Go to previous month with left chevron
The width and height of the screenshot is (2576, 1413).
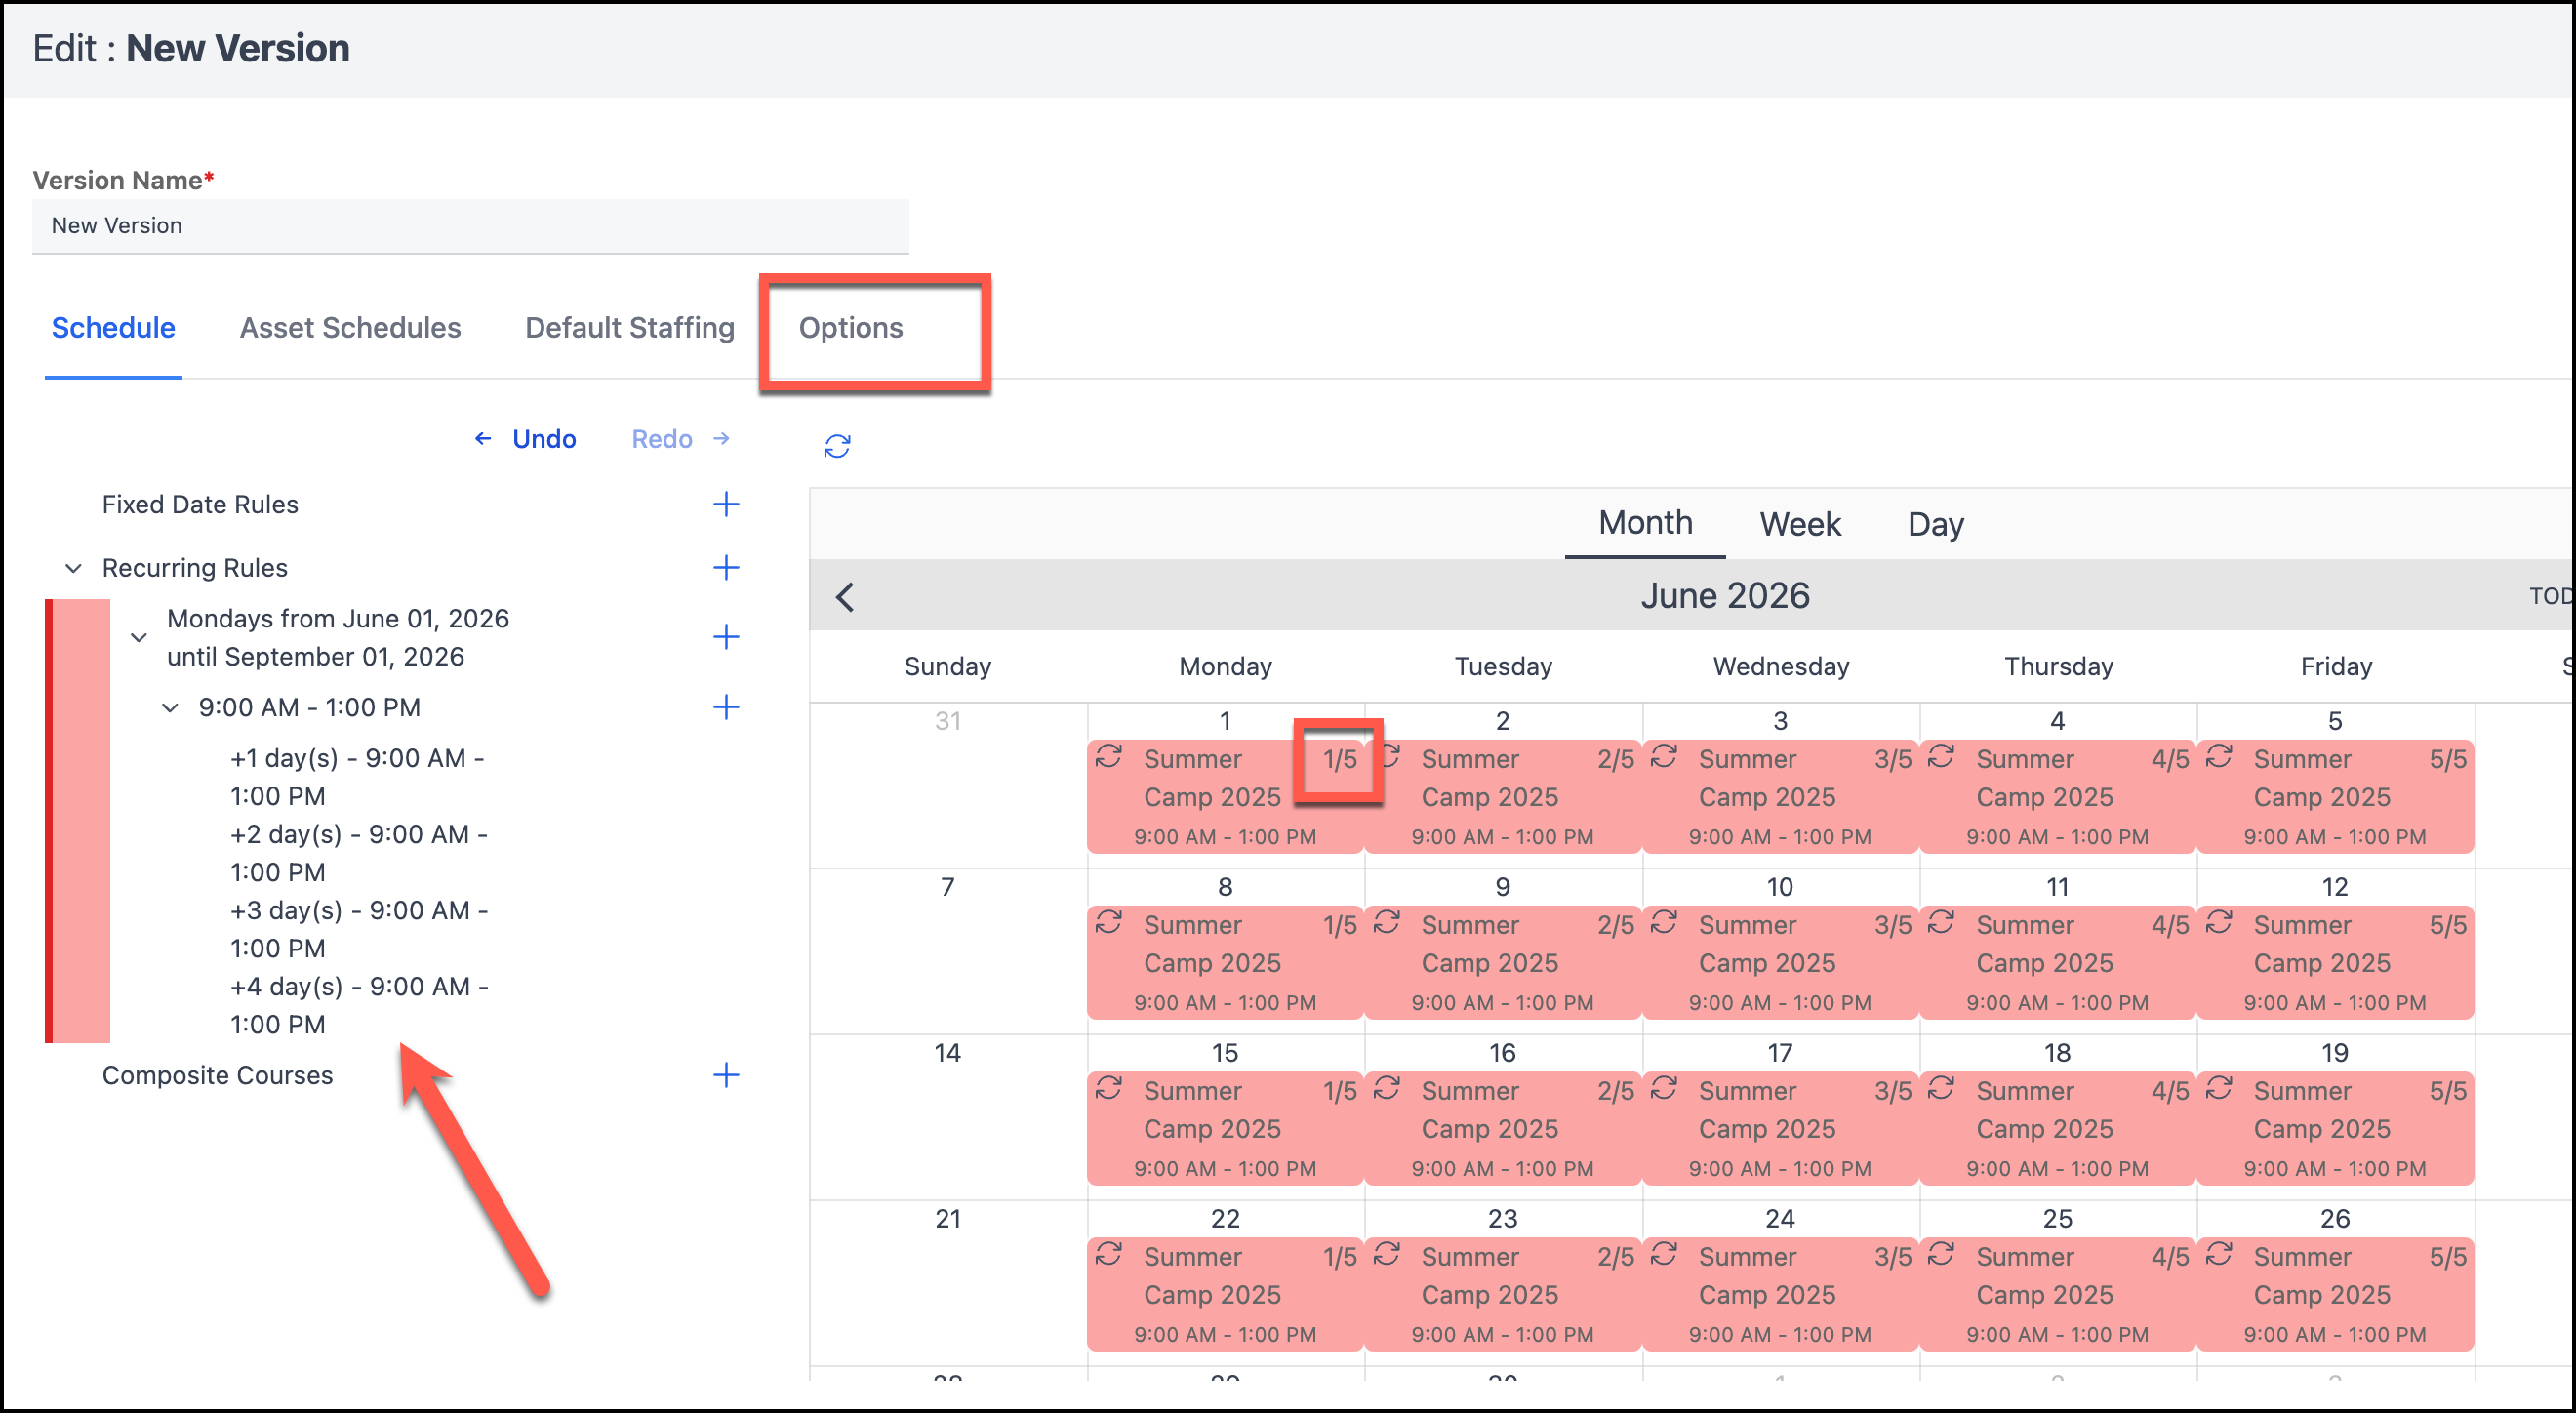(845, 597)
